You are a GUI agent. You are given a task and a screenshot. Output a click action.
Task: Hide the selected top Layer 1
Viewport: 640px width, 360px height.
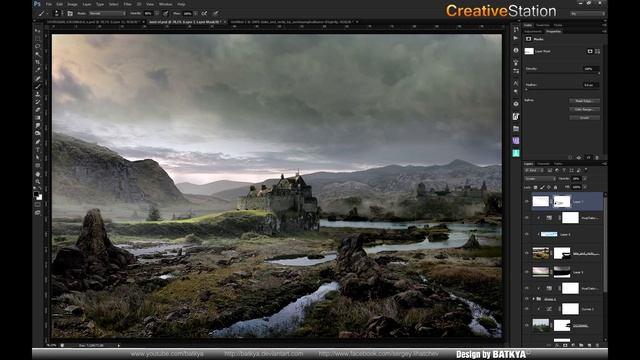(527, 201)
